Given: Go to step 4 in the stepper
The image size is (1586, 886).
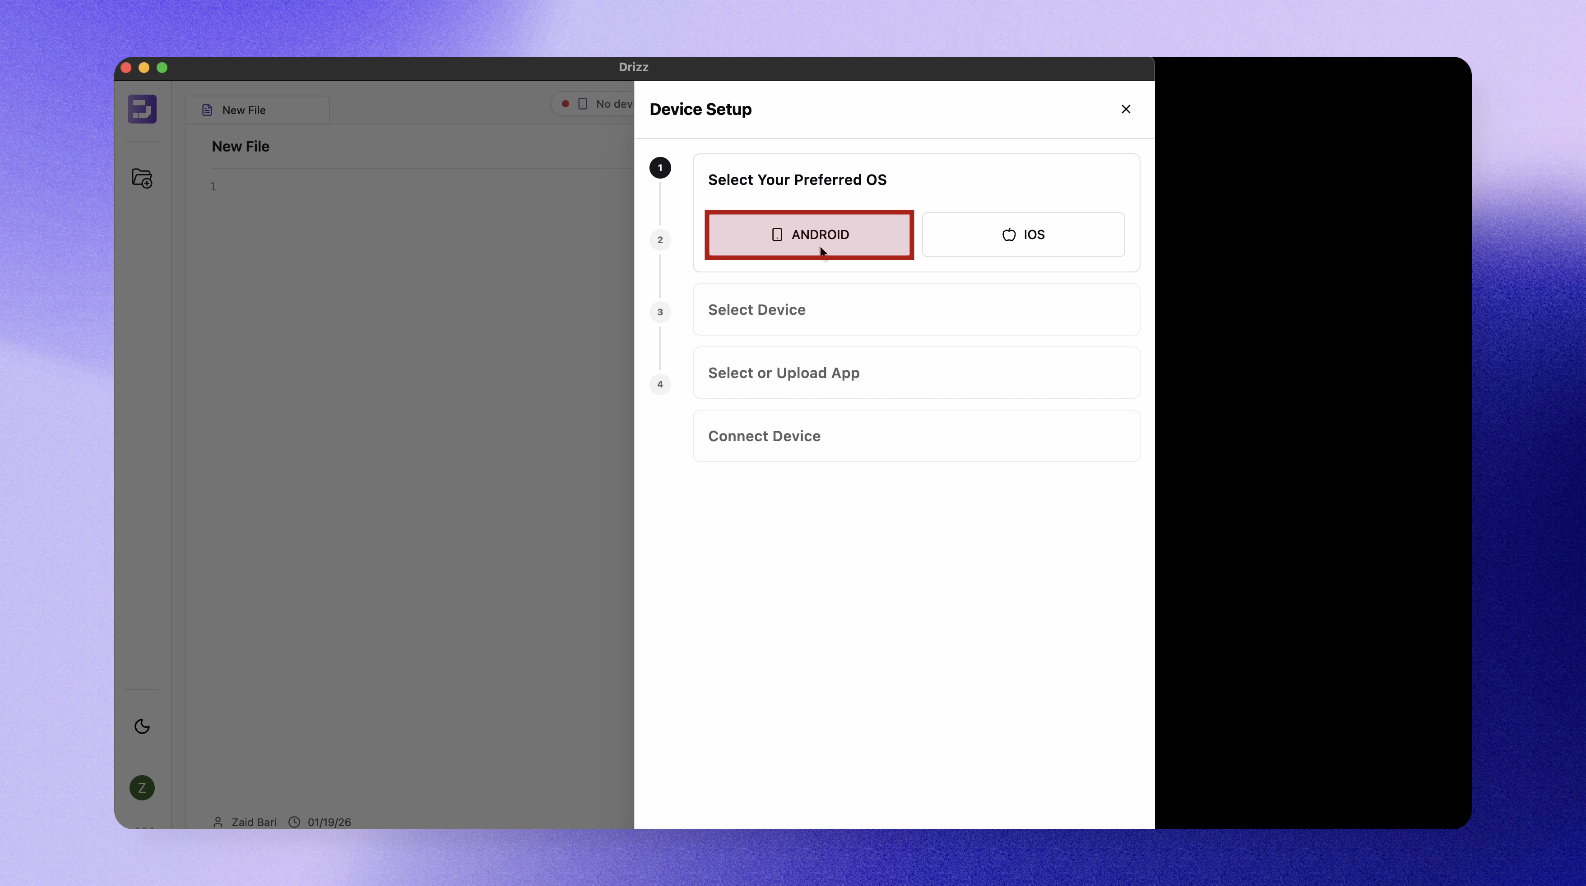Looking at the screenshot, I should click(660, 384).
